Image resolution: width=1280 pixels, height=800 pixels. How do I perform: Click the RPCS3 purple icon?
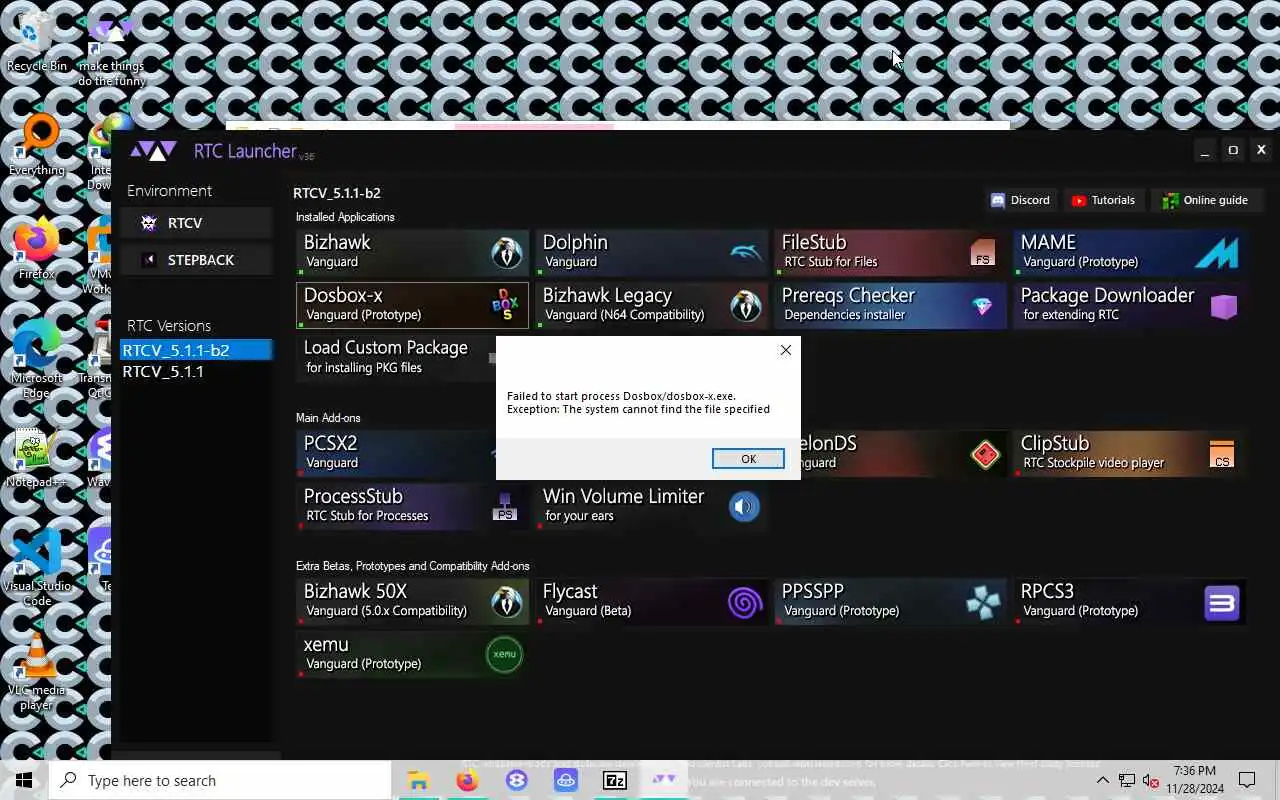coord(1222,602)
